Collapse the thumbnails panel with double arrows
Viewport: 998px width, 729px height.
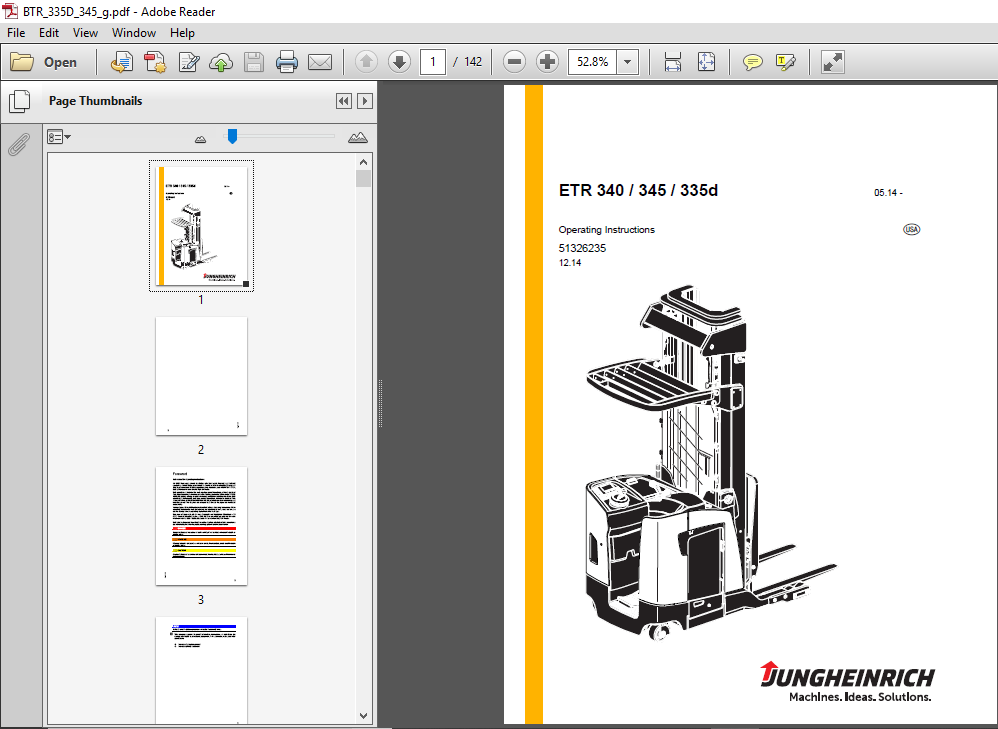pos(344,101)
